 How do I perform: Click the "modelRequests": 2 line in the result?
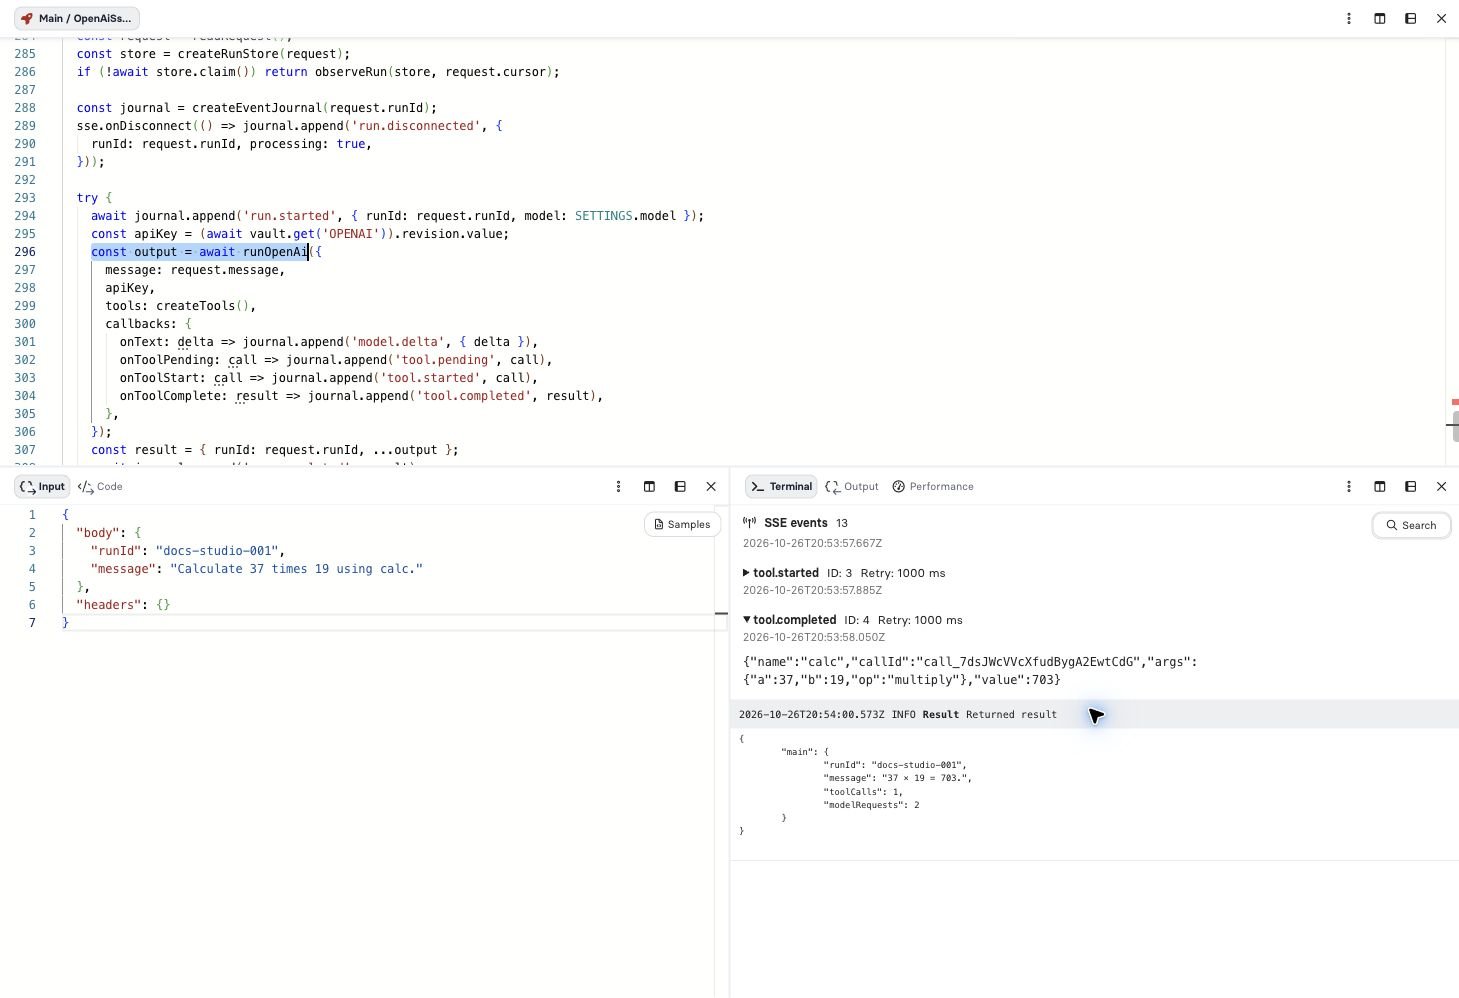coord(871,805)
